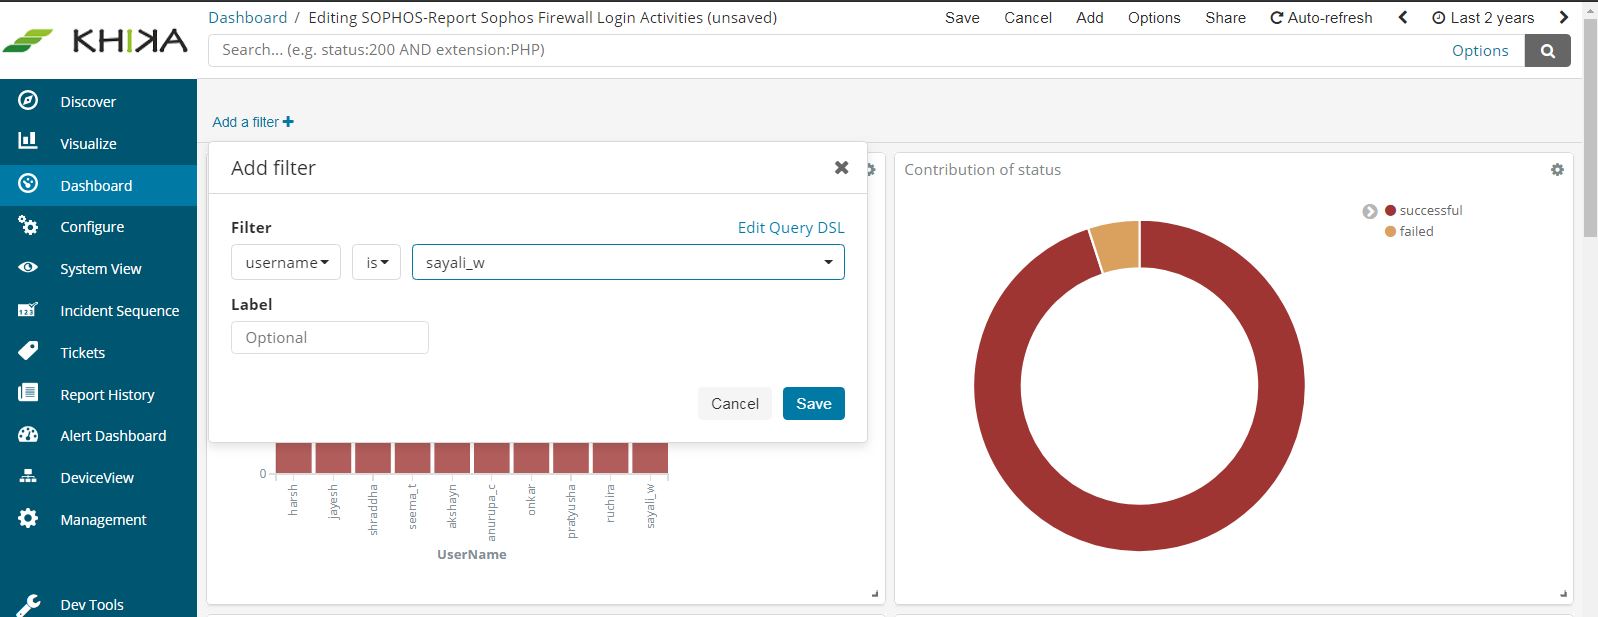Screen dimensions: 1598x617
Task: Click the sayali_w bar in the chart
Action: click(650, 458)
